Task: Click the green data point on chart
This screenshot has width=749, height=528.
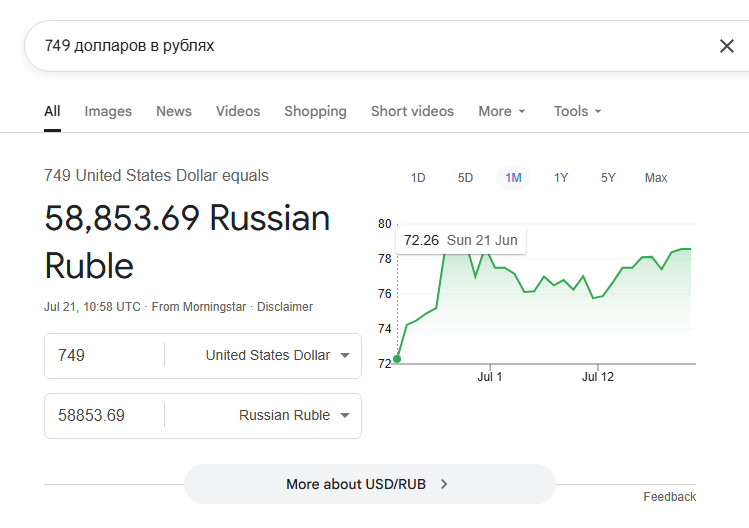Action: pos(397,359)
